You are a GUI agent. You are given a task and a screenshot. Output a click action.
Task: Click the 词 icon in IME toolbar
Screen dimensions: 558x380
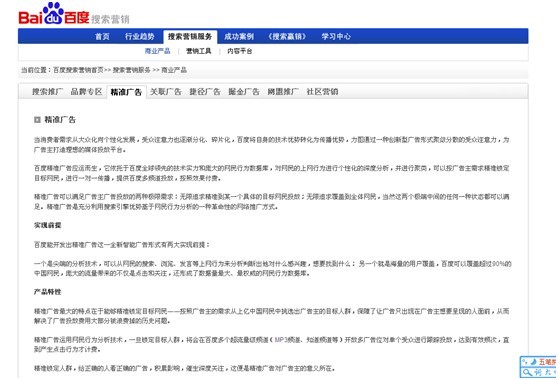(537, 372)
